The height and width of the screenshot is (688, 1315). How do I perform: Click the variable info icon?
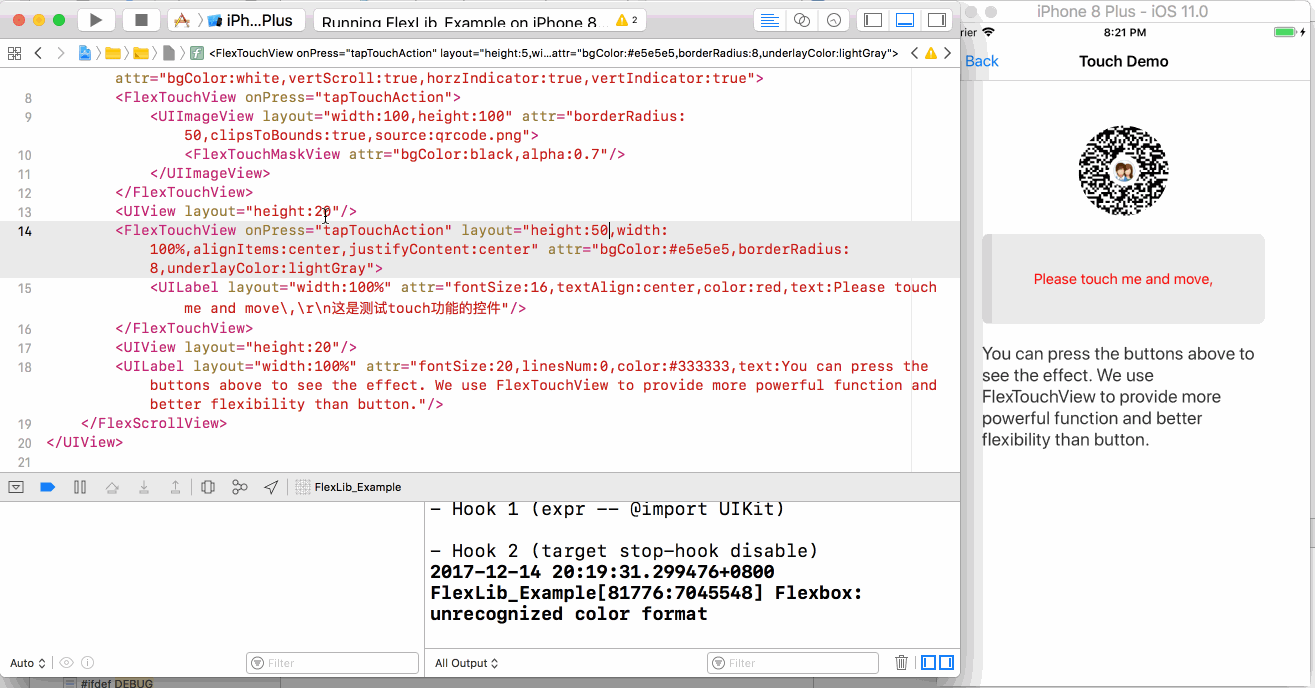pos(87,663)
